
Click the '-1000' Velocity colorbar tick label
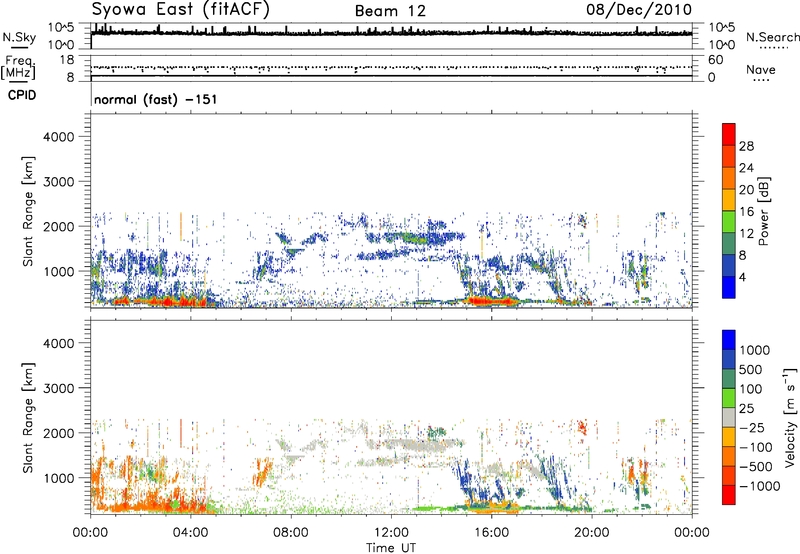click(759, 486)
